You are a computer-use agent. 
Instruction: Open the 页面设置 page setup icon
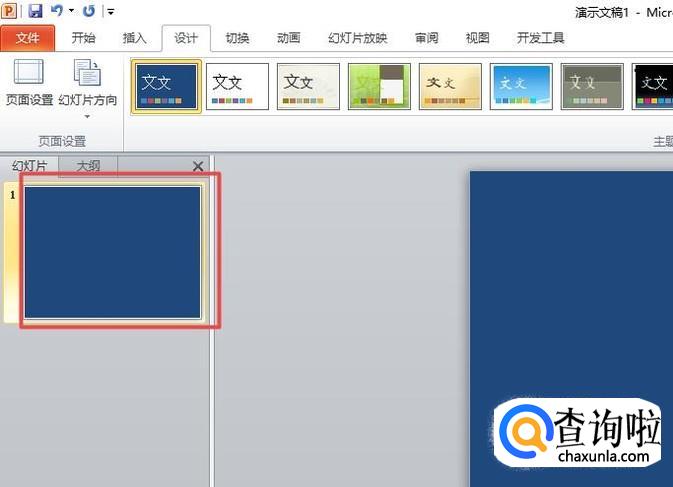29,74
